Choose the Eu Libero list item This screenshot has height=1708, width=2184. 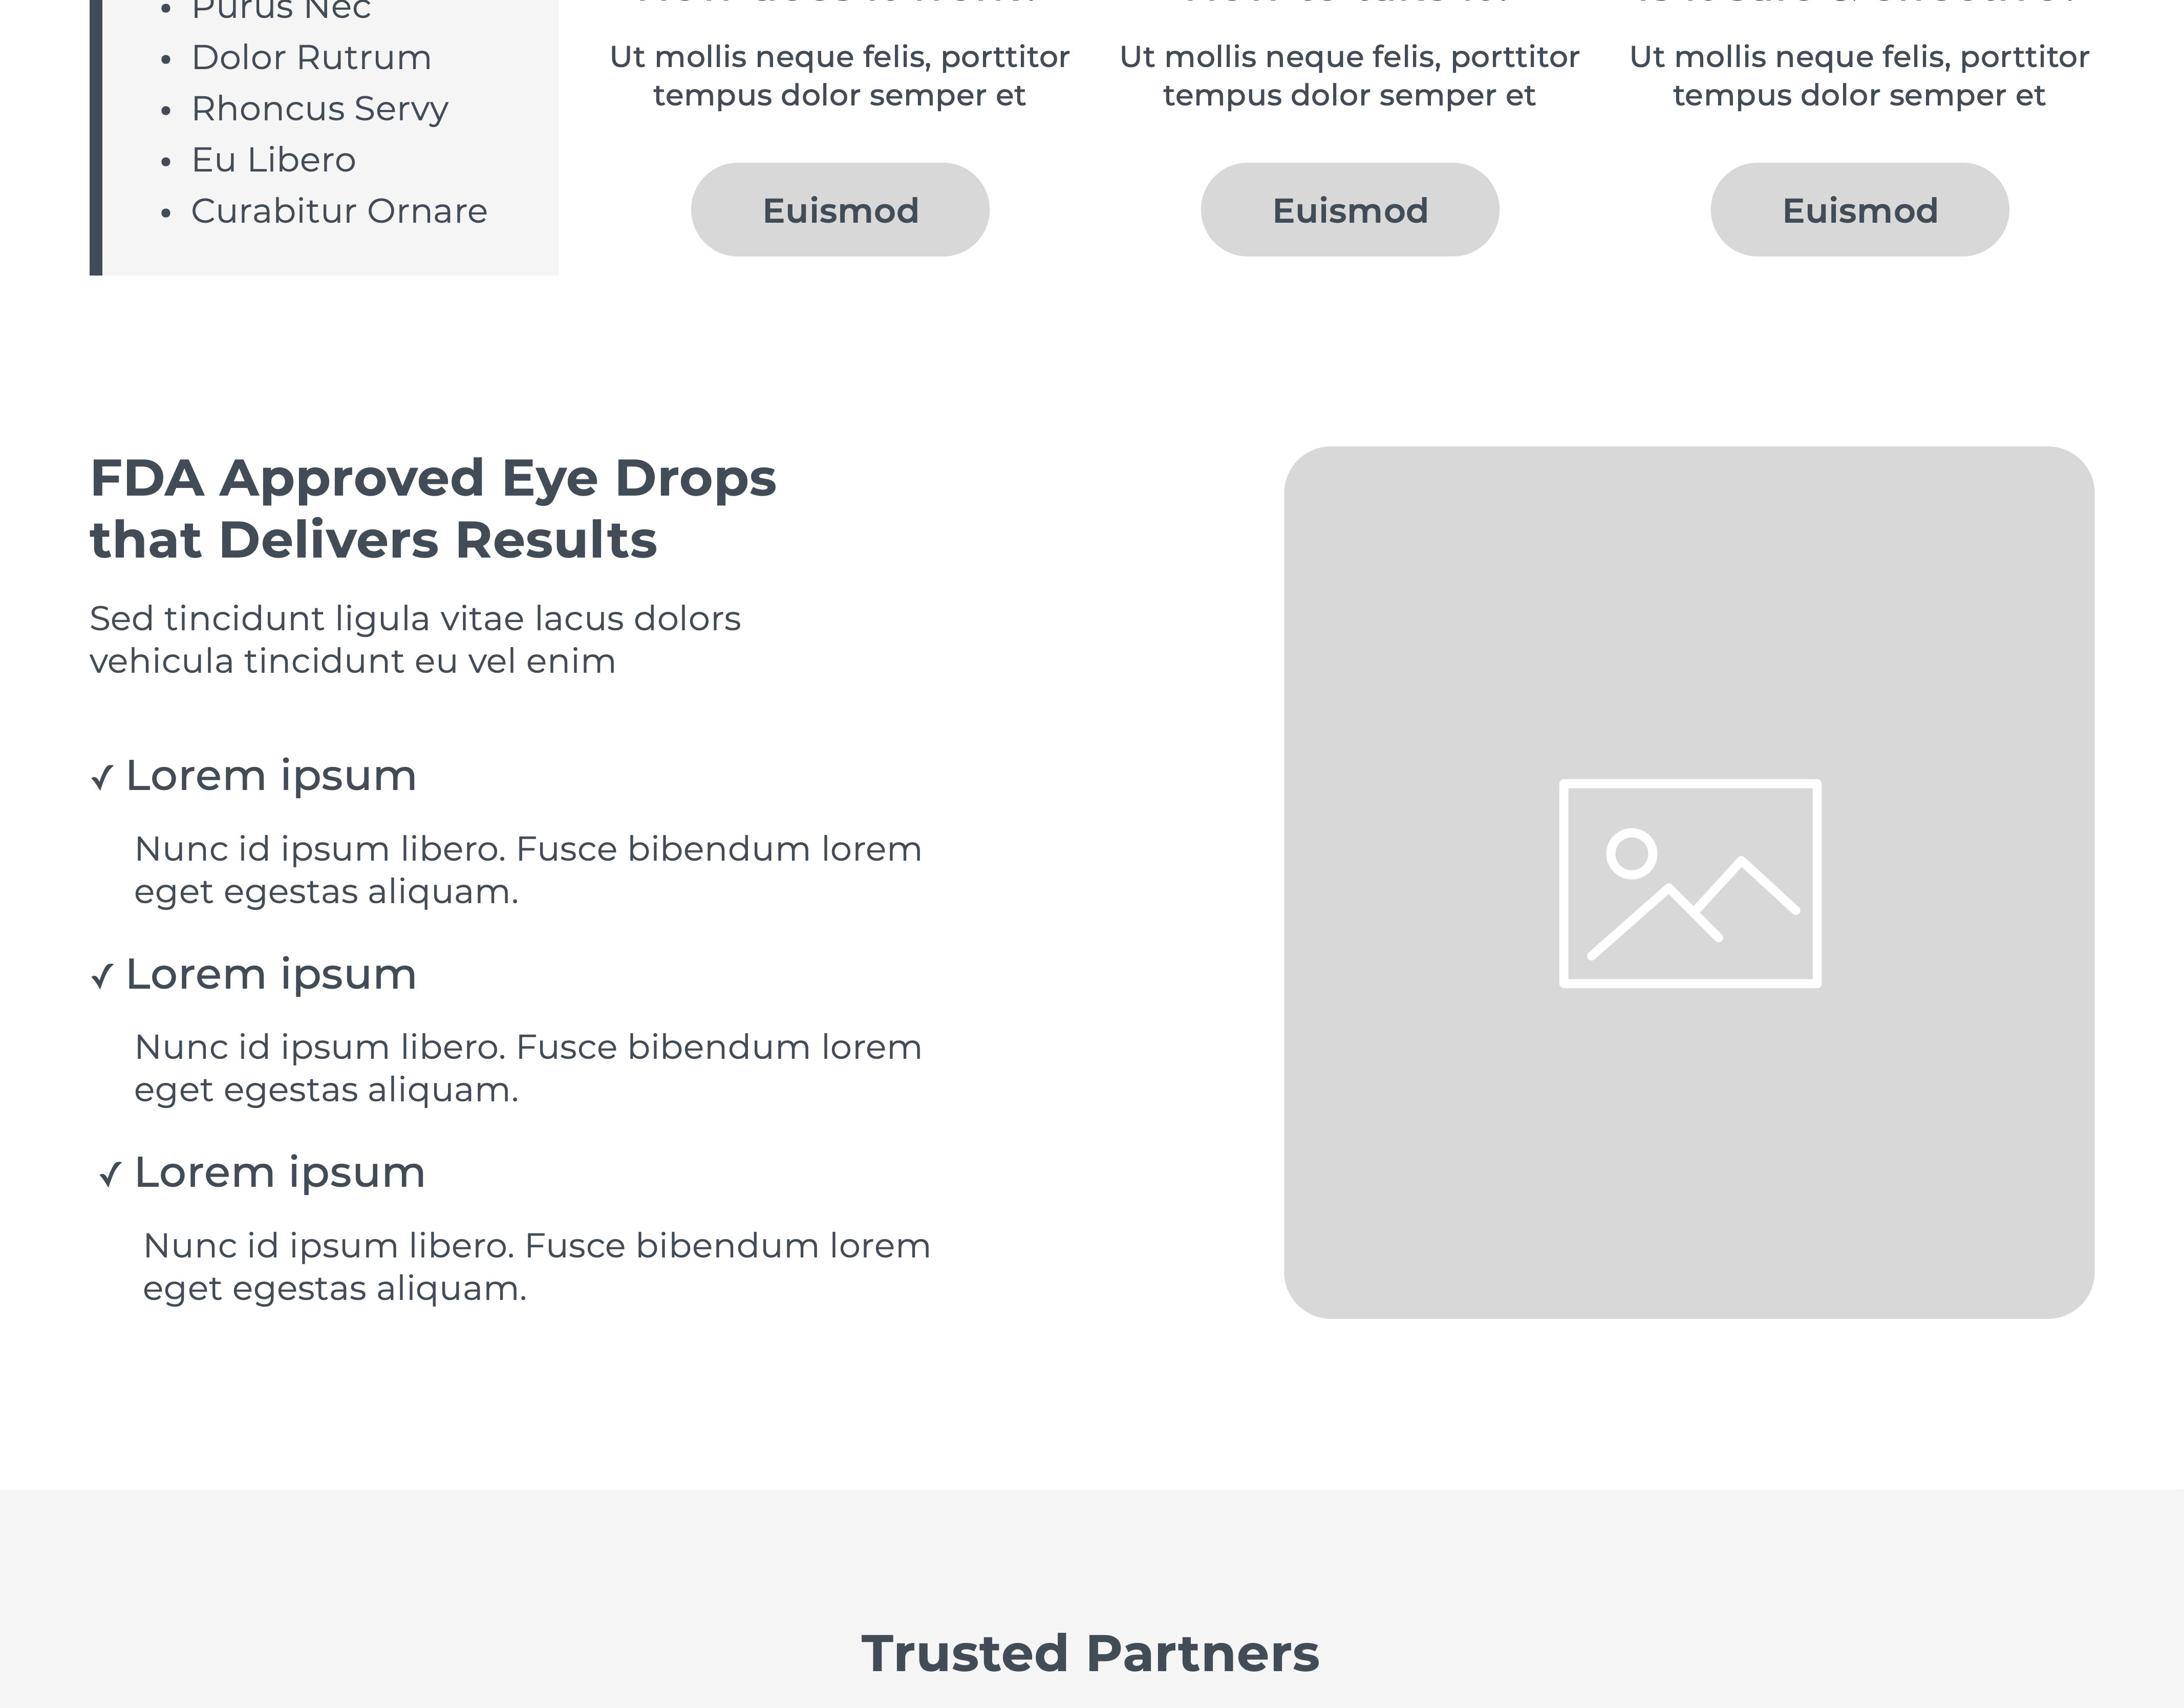[x=273, y=160]
